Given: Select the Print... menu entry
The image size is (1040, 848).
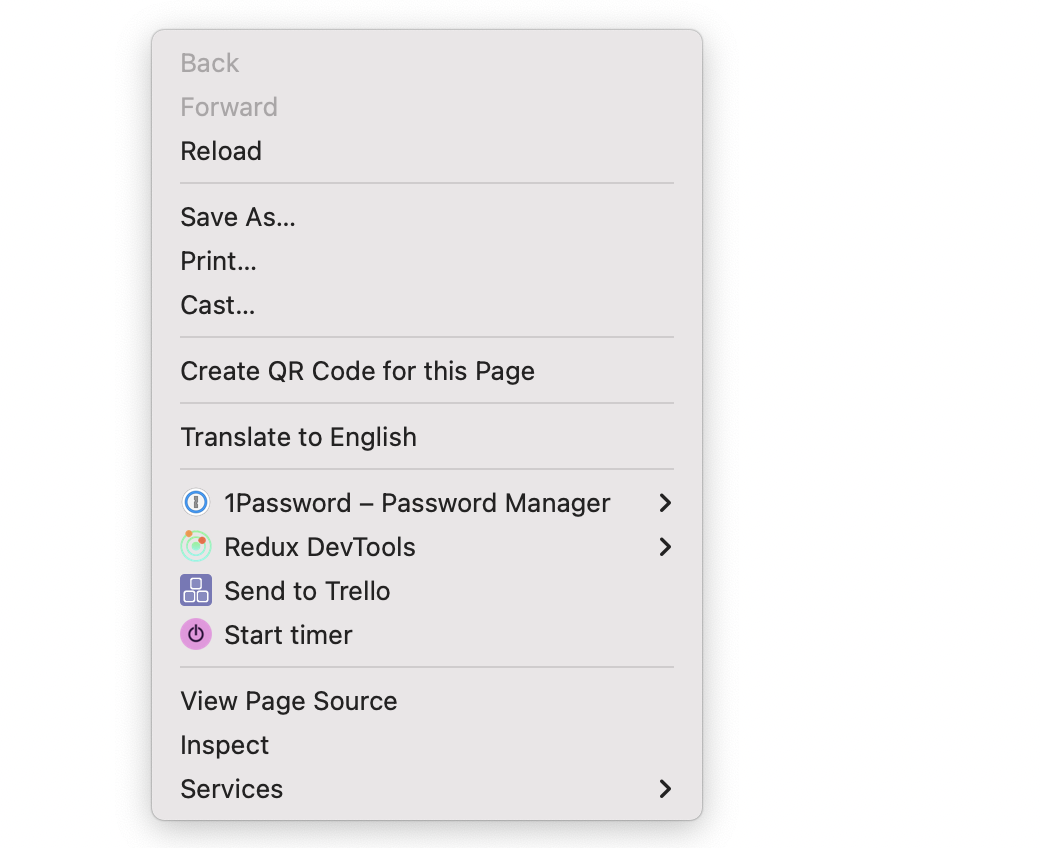Looking at the screenshot, I should point(219,261).
